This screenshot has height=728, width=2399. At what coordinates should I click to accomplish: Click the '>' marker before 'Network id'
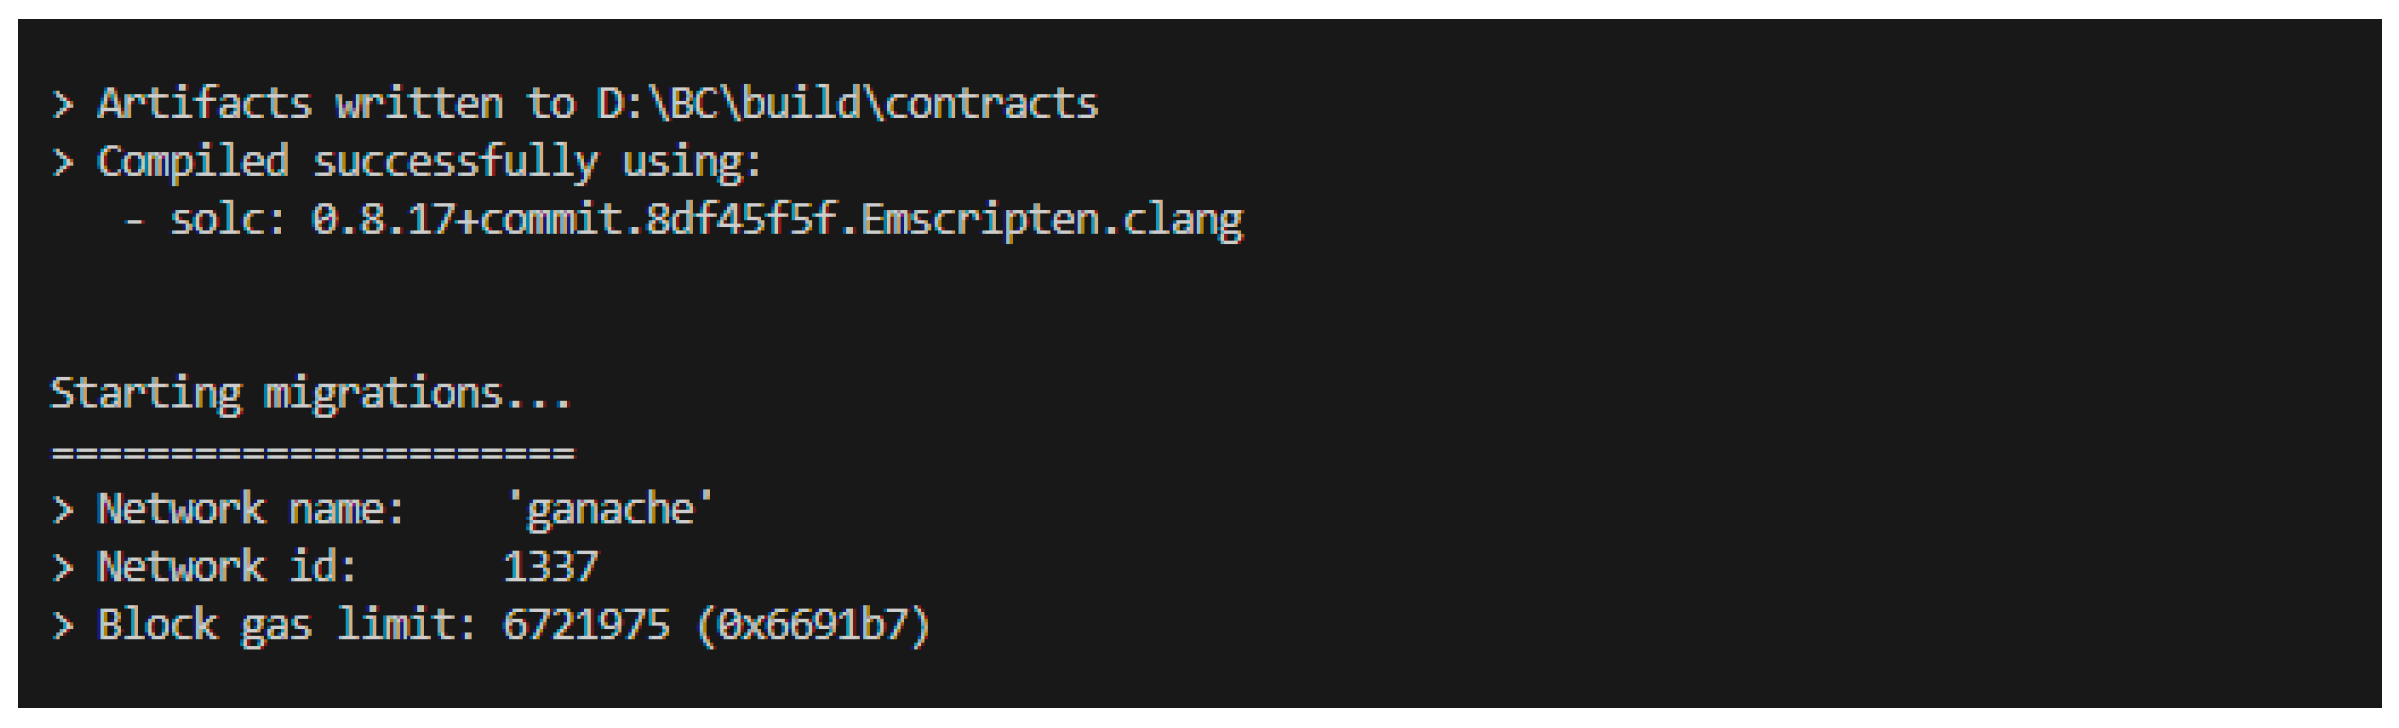pyautogui.click(x=63, y=568)
